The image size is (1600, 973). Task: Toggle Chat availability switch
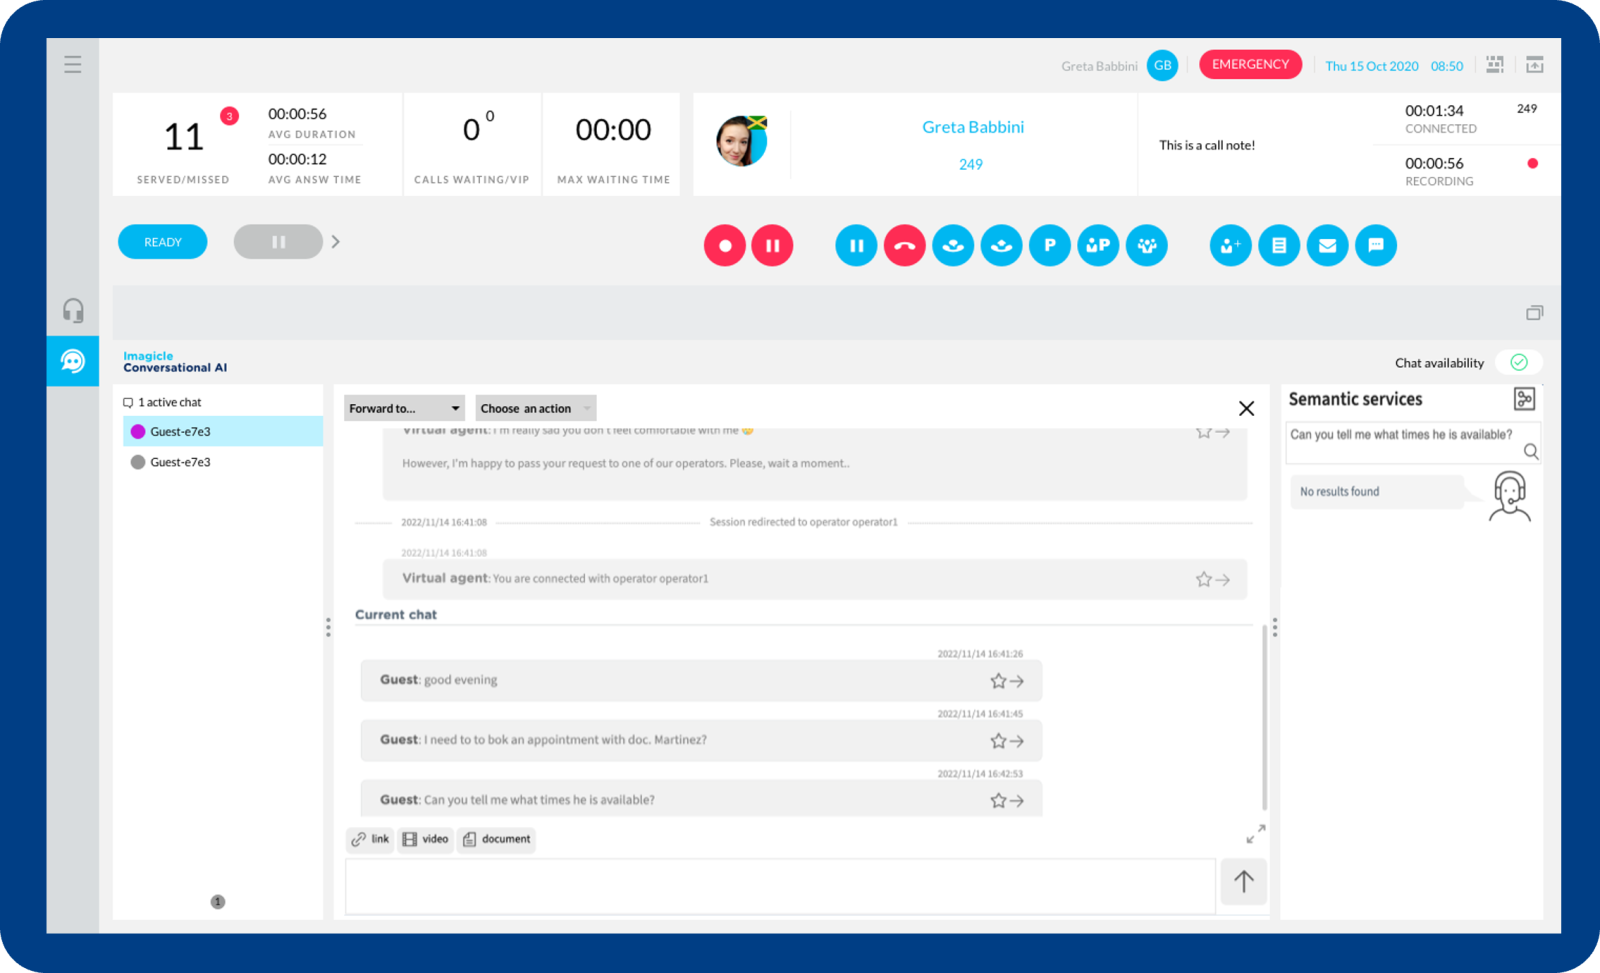click(x=1518, y=362)
